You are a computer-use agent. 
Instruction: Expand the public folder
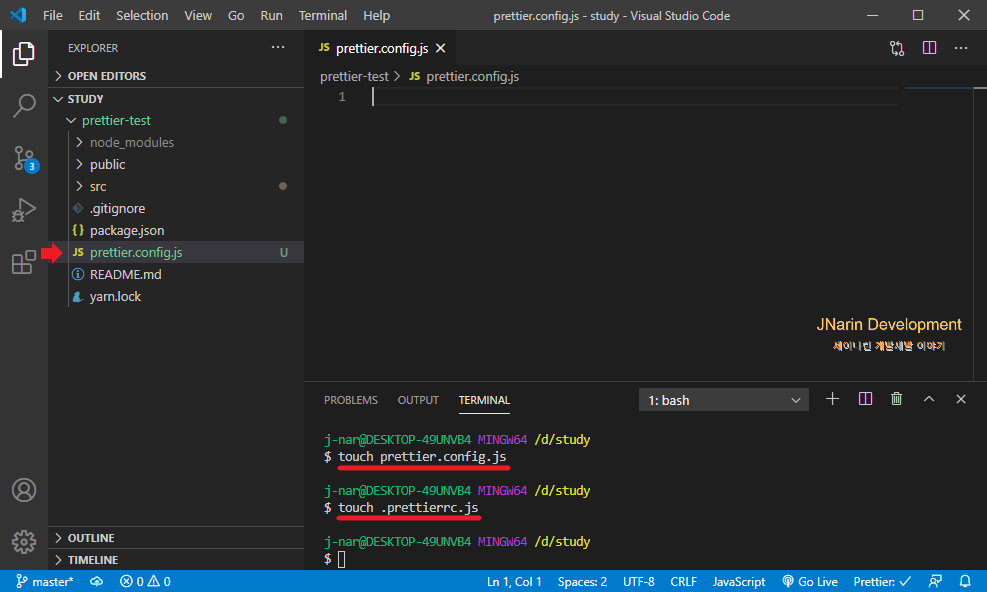click(176, 164)
